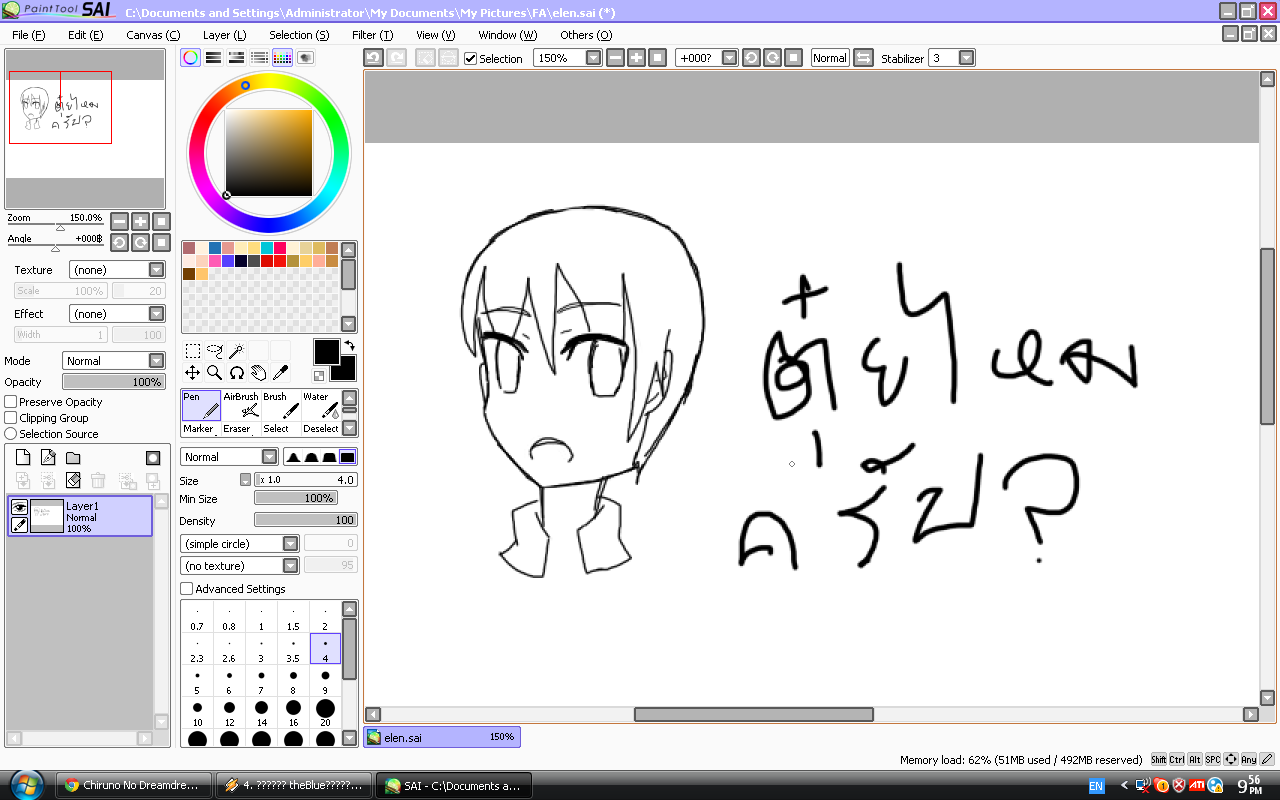Activate the rectangular selection tool
1280x800 pixels.
point(193,351)
